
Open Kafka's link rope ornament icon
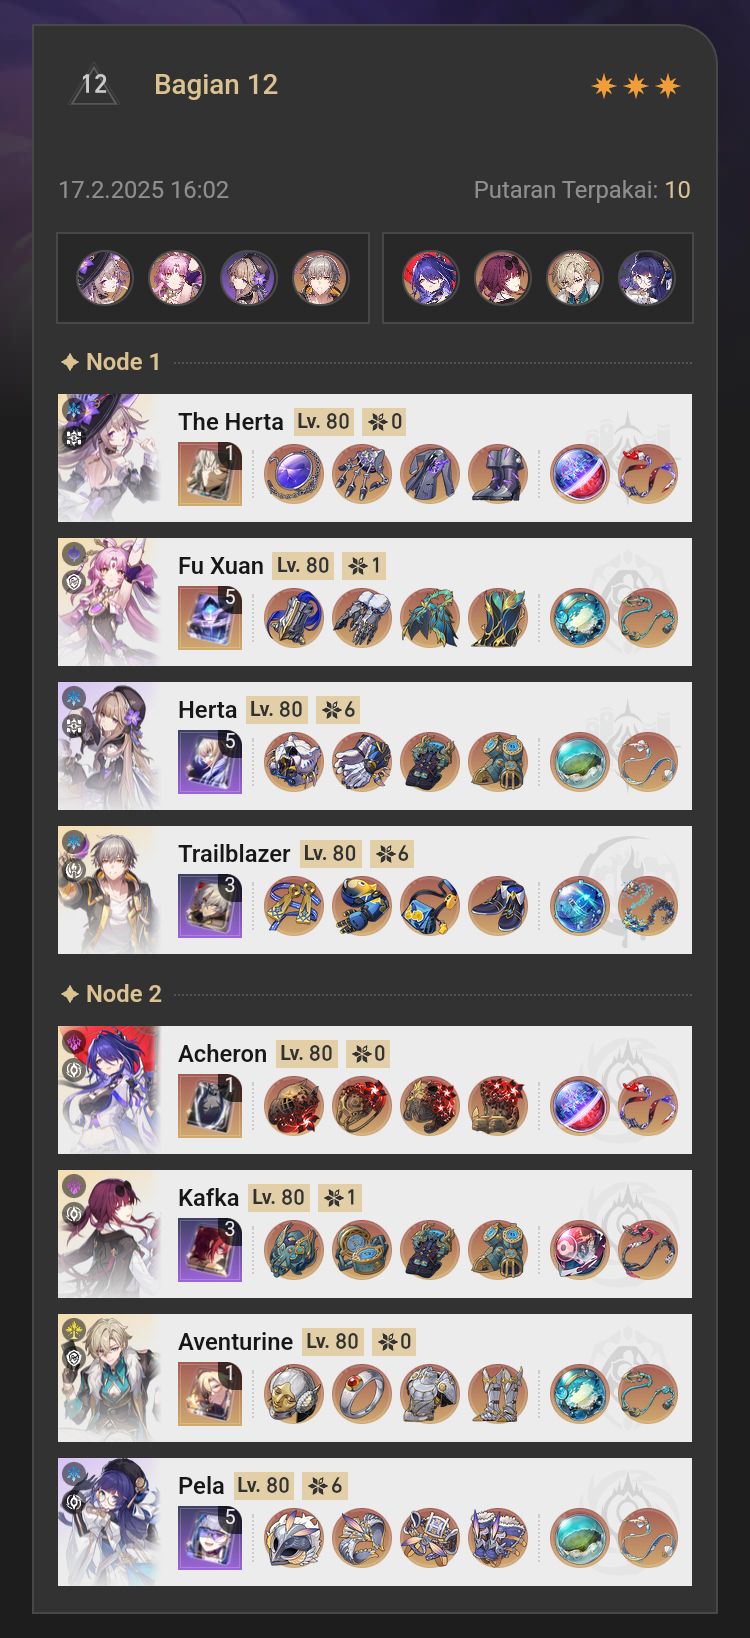(648, 1250)
